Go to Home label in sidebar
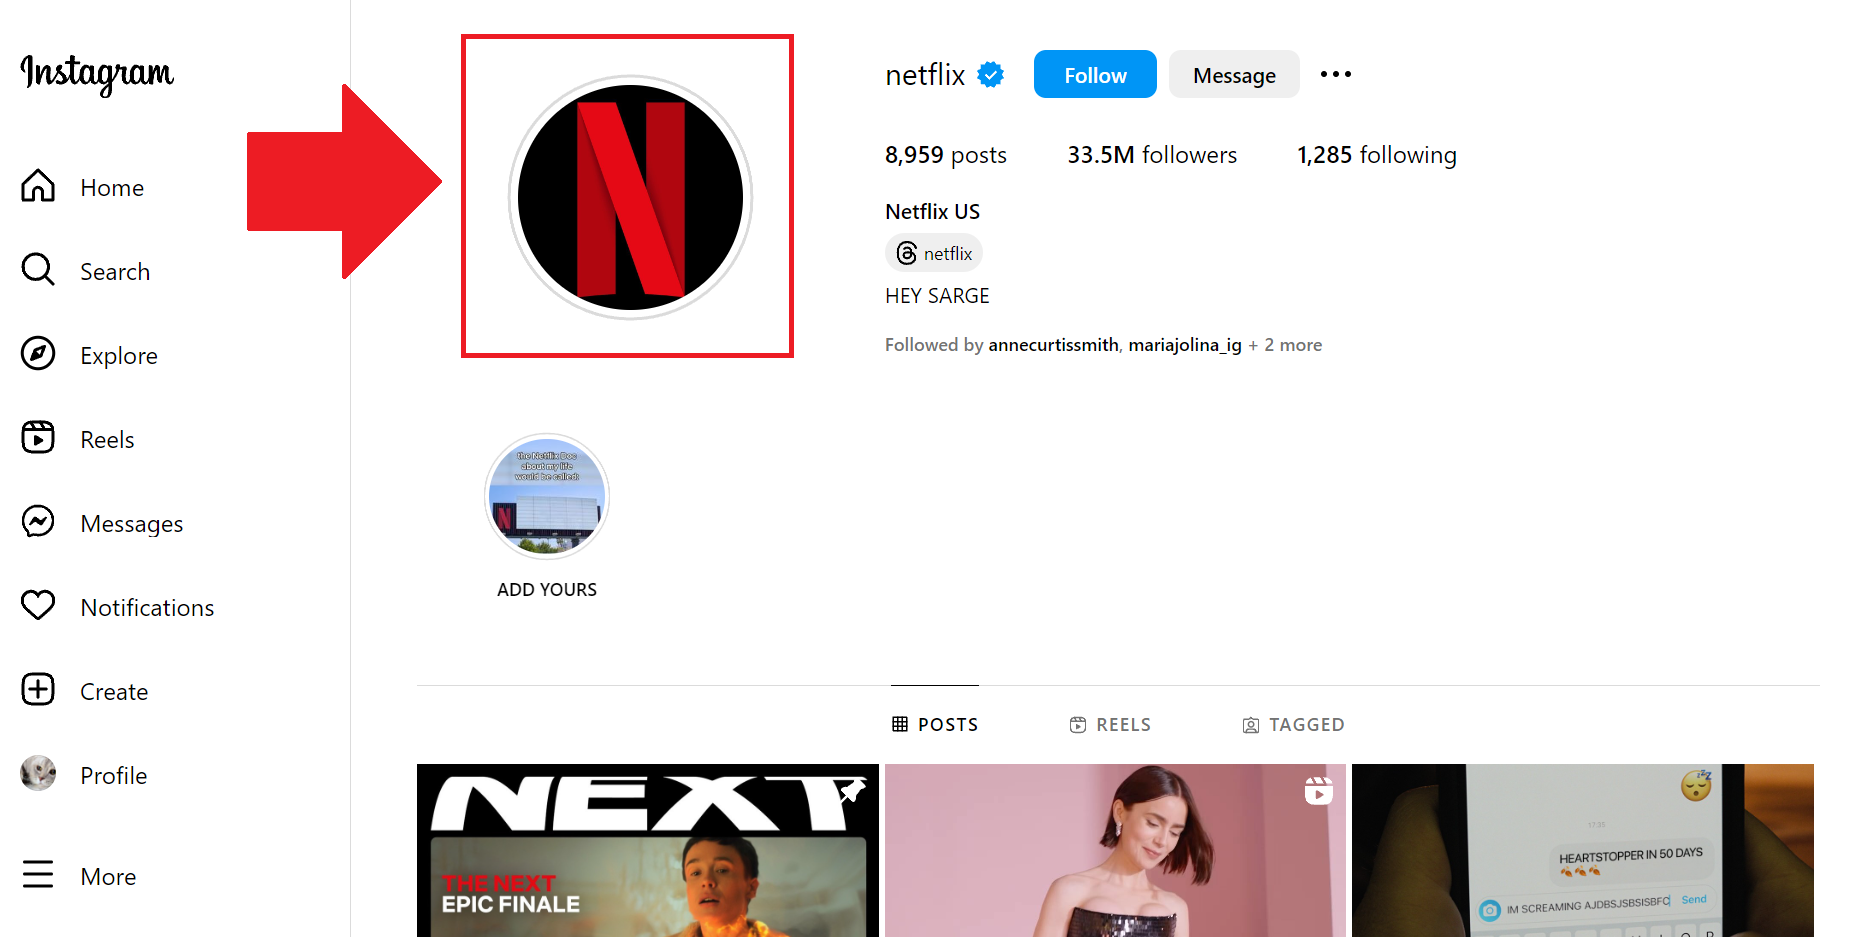 tap(112, 188)
